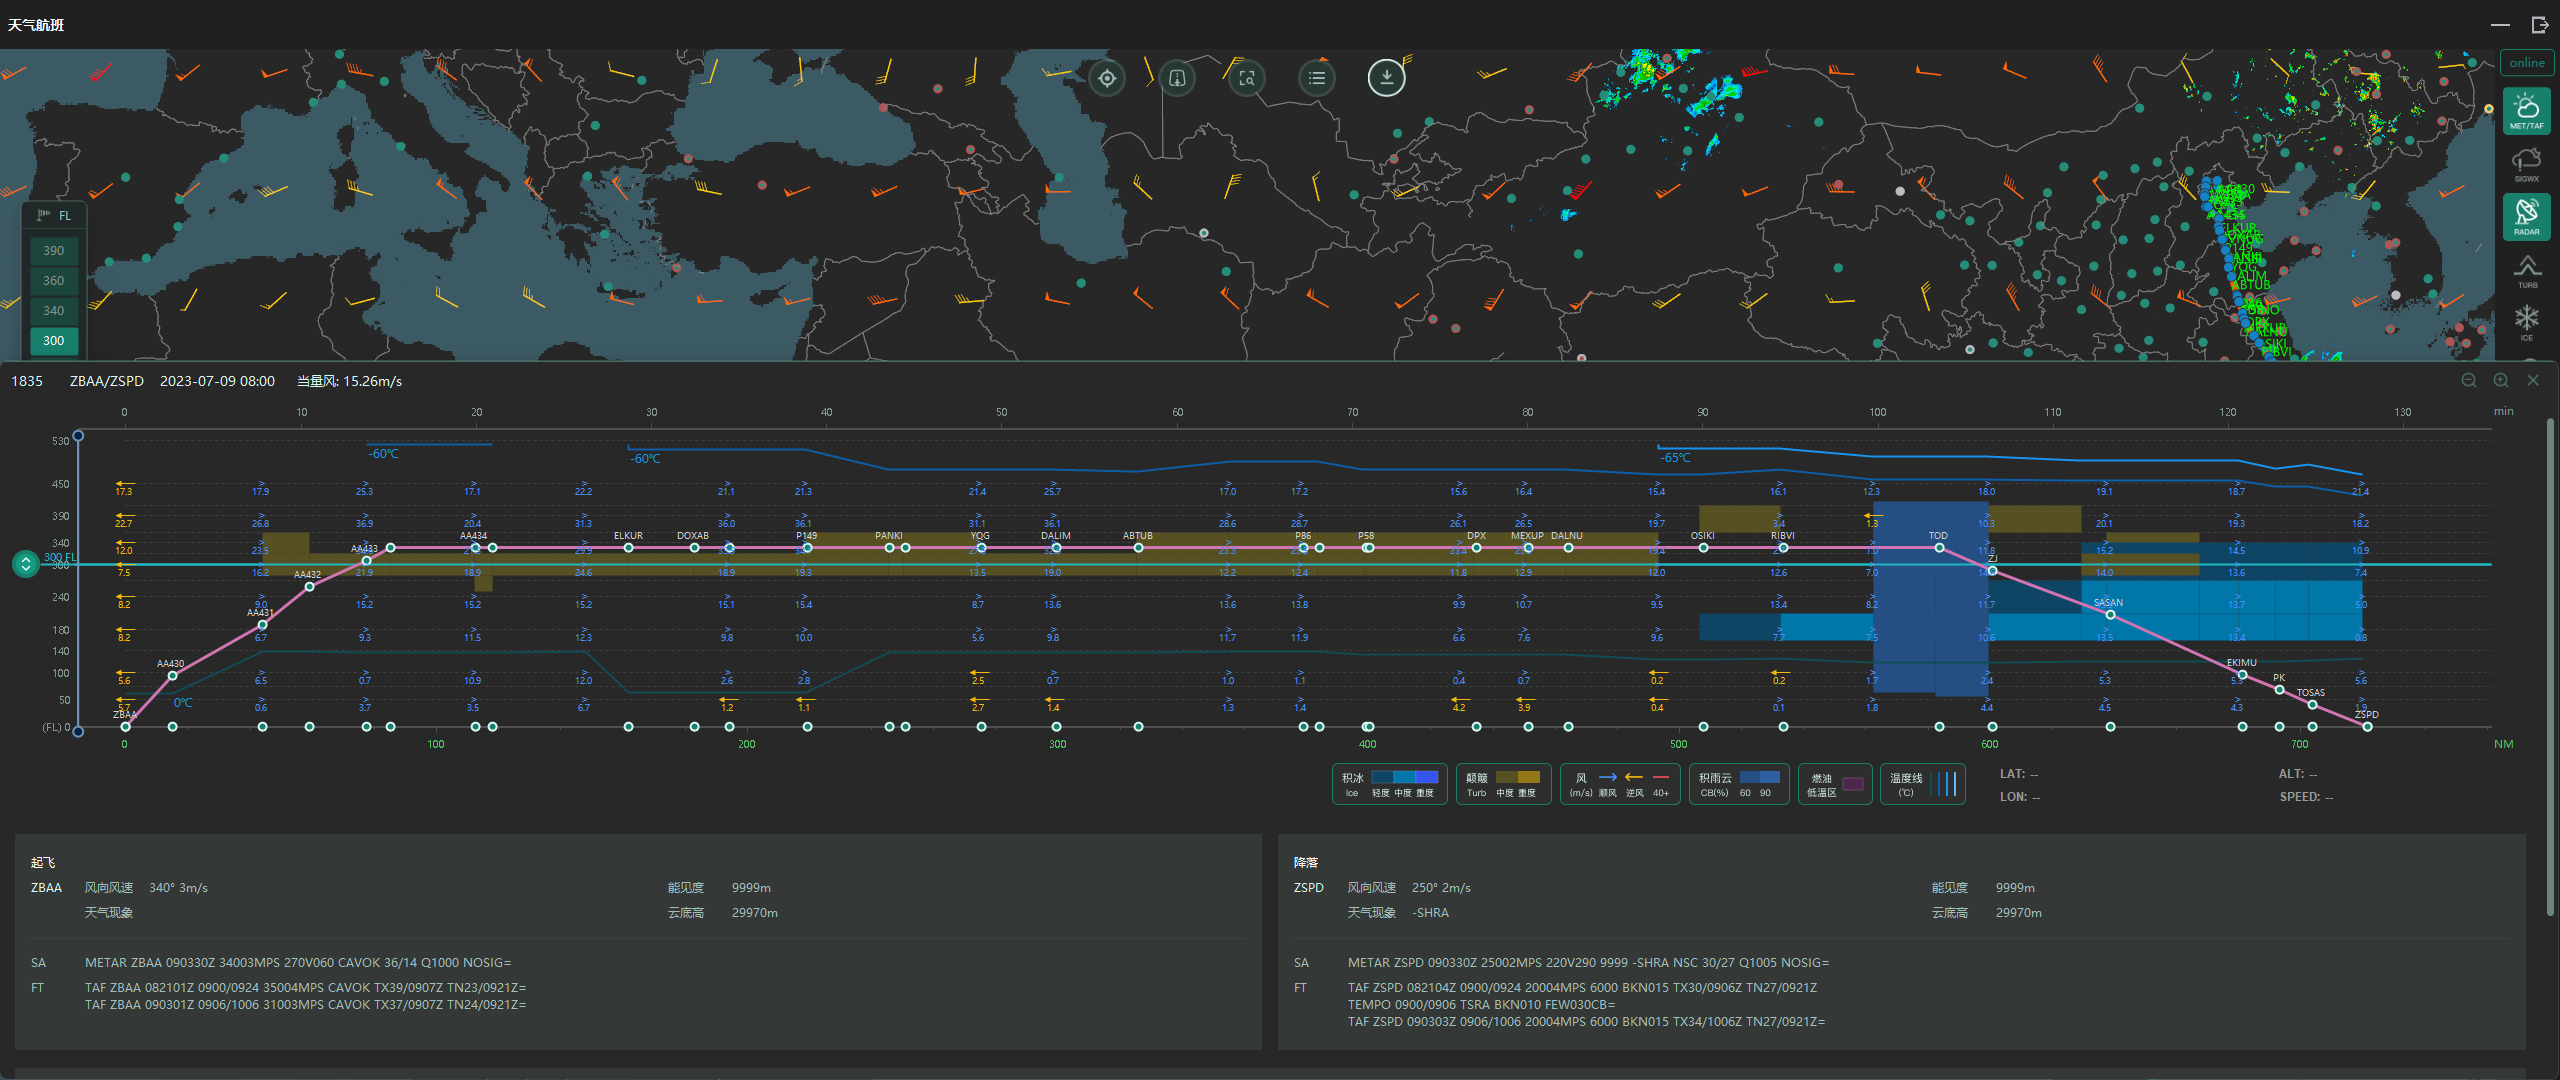The image size is (2560, 1080).
Task: Click the OSIKI waypoint marker
Action: click(x=1703, y=548)
